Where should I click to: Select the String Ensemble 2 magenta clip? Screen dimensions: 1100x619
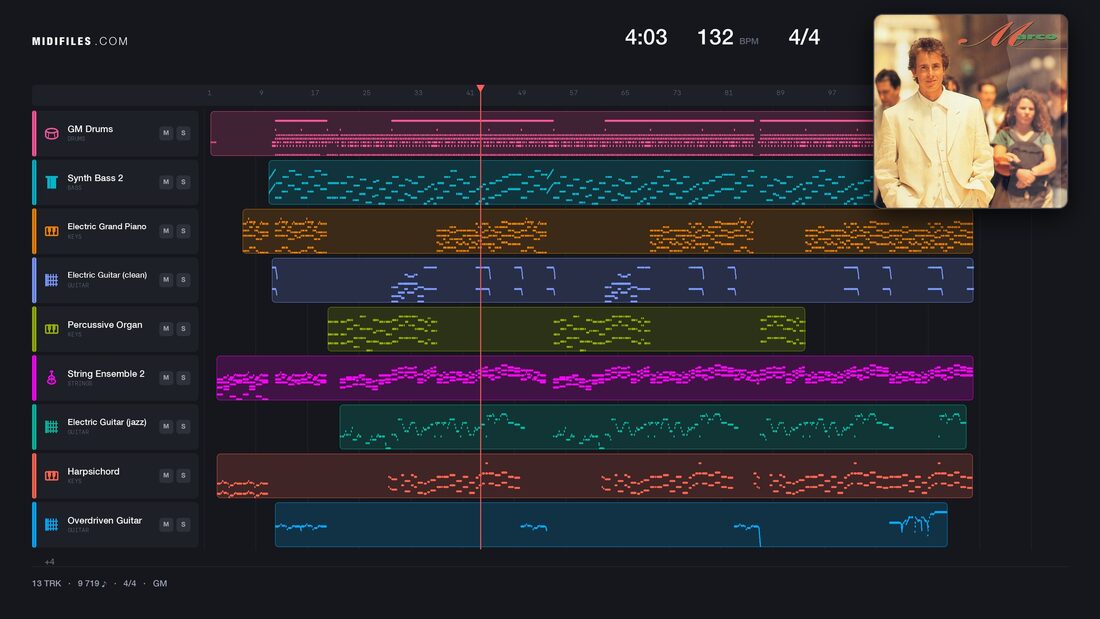[594, 378]
